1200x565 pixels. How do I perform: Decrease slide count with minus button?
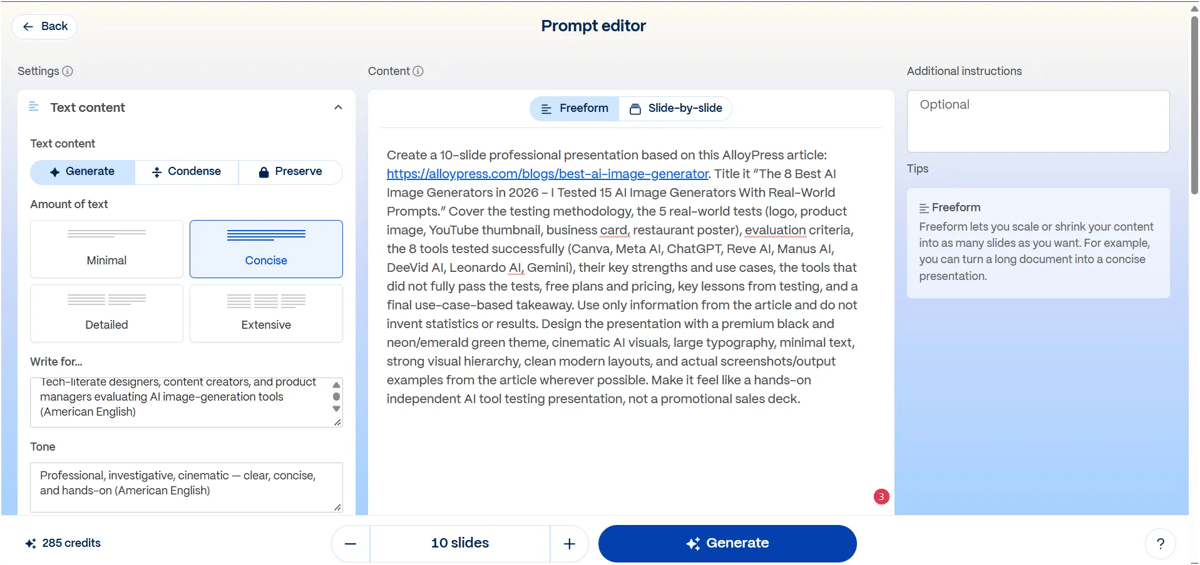coord(350,543)
